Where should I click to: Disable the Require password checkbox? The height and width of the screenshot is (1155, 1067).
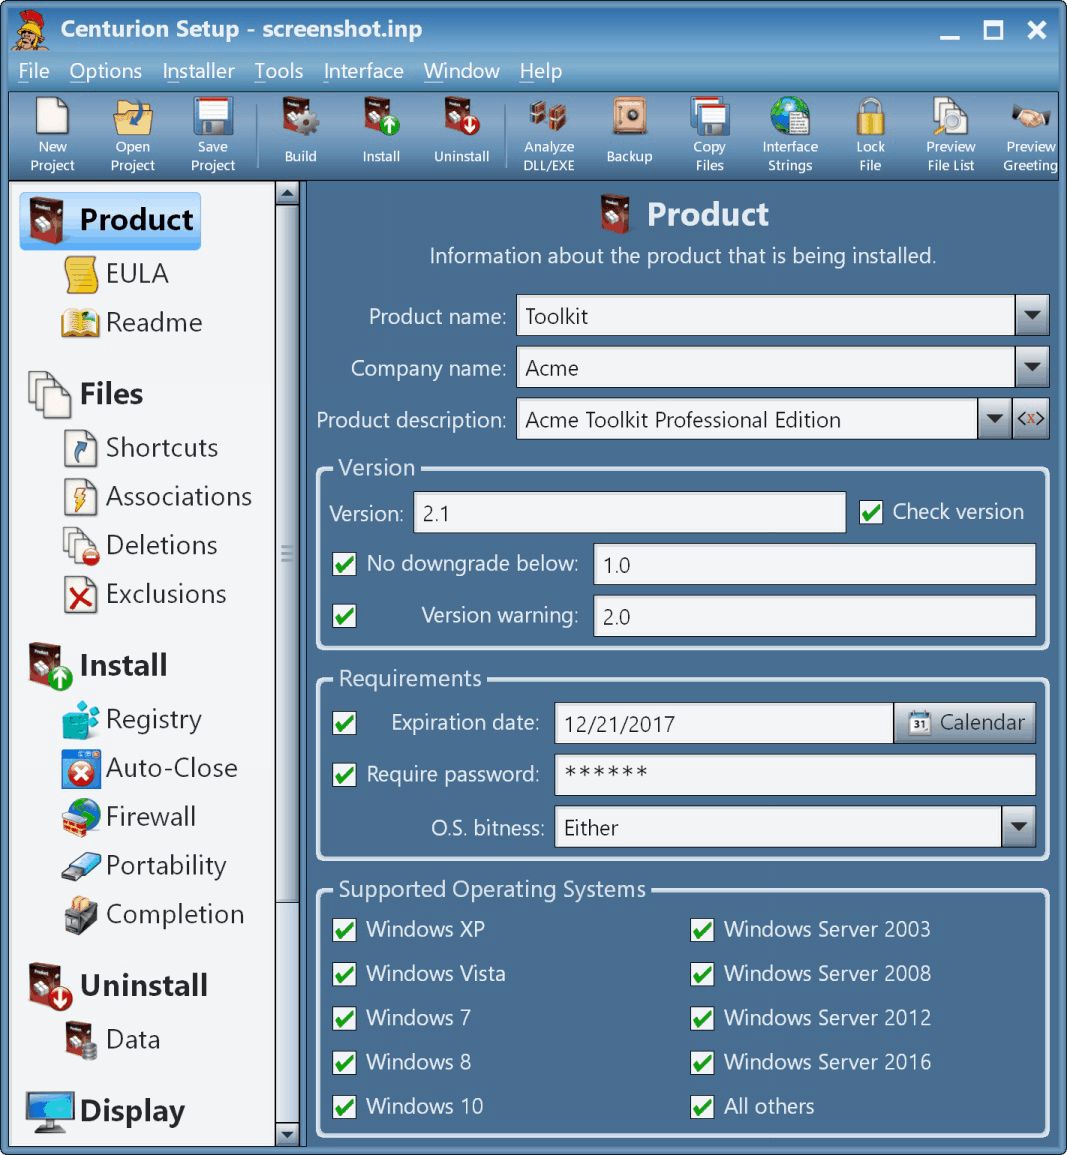(345, 775)
